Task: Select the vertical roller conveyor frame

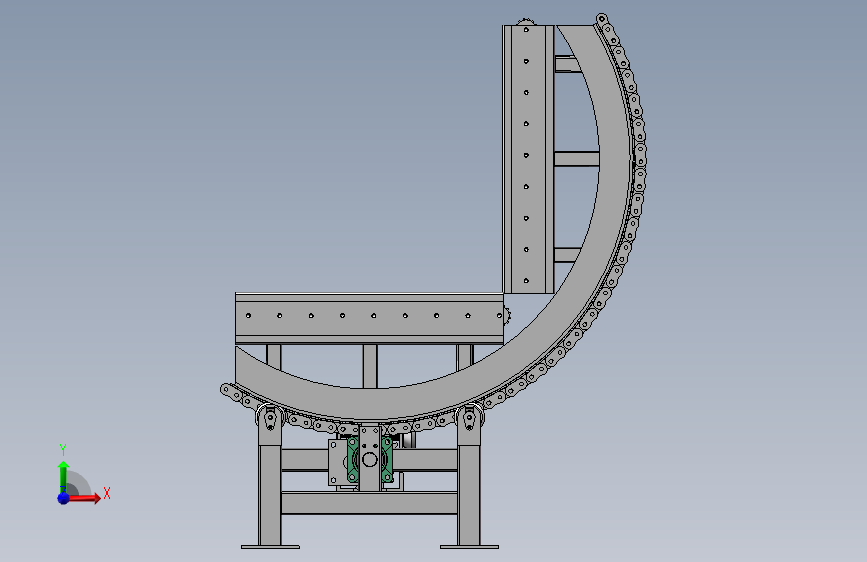Action: tap(527, 159)
